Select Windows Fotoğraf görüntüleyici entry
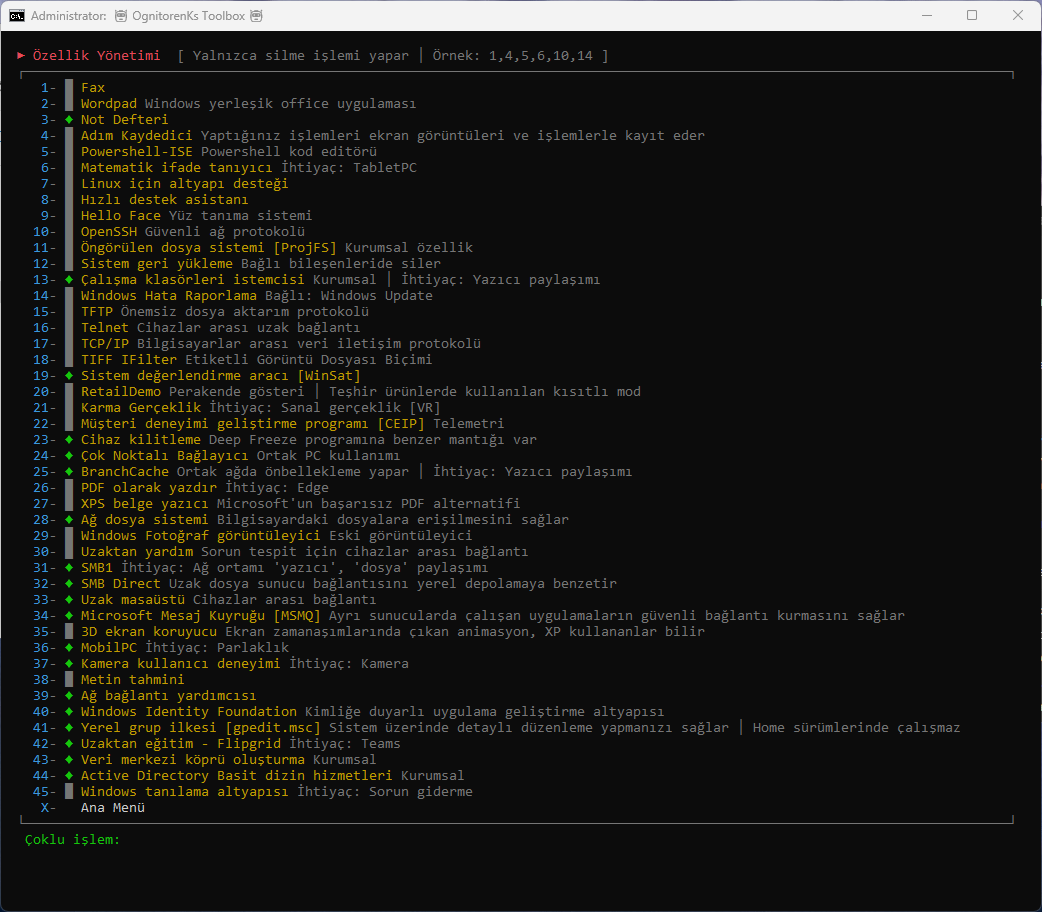Image resolution: width=1042 pixels, height=912 pixels. (201, 536)
